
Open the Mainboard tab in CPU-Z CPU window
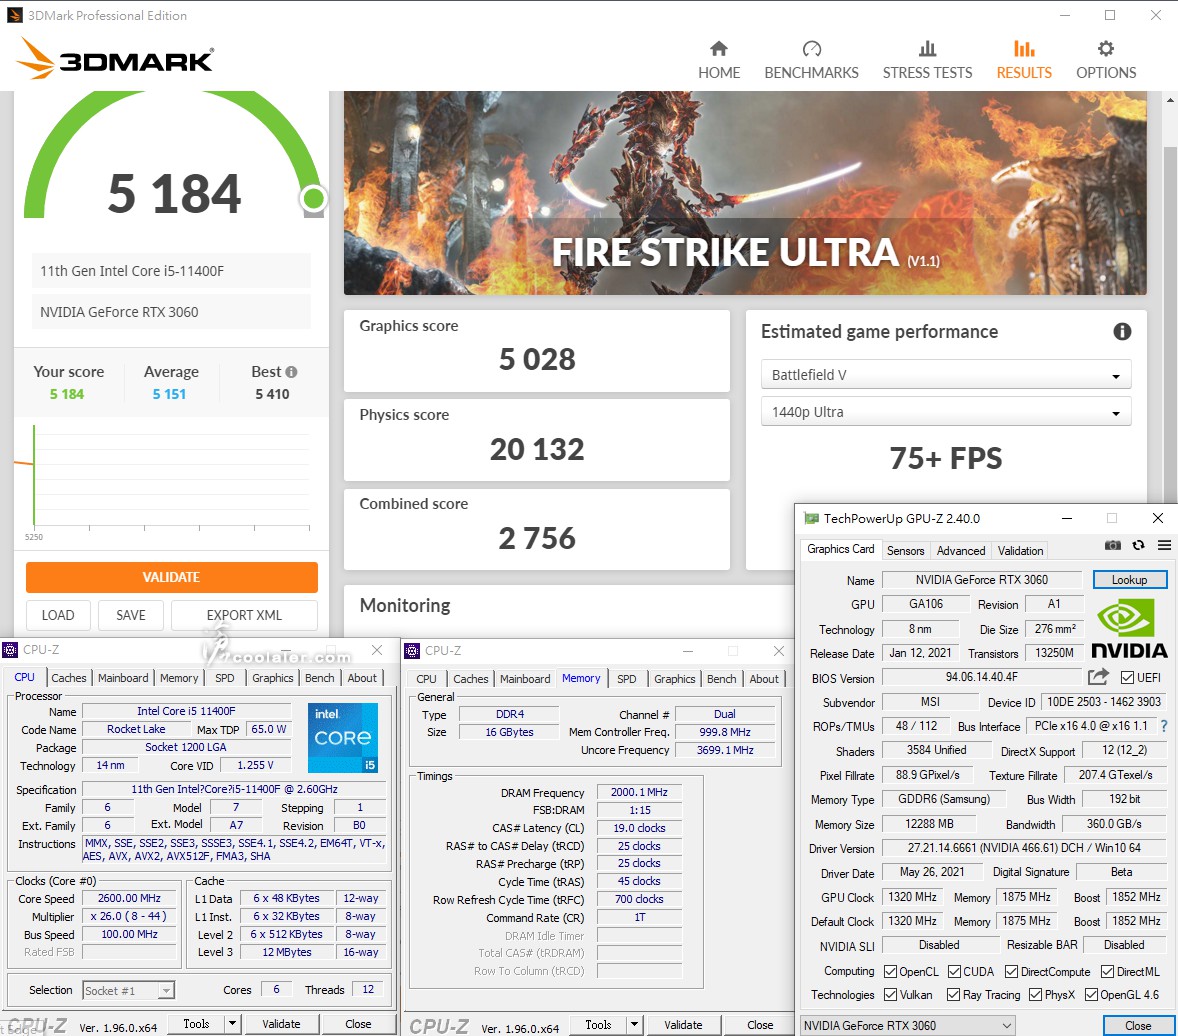pyautogui.click(x=123, y=678)
